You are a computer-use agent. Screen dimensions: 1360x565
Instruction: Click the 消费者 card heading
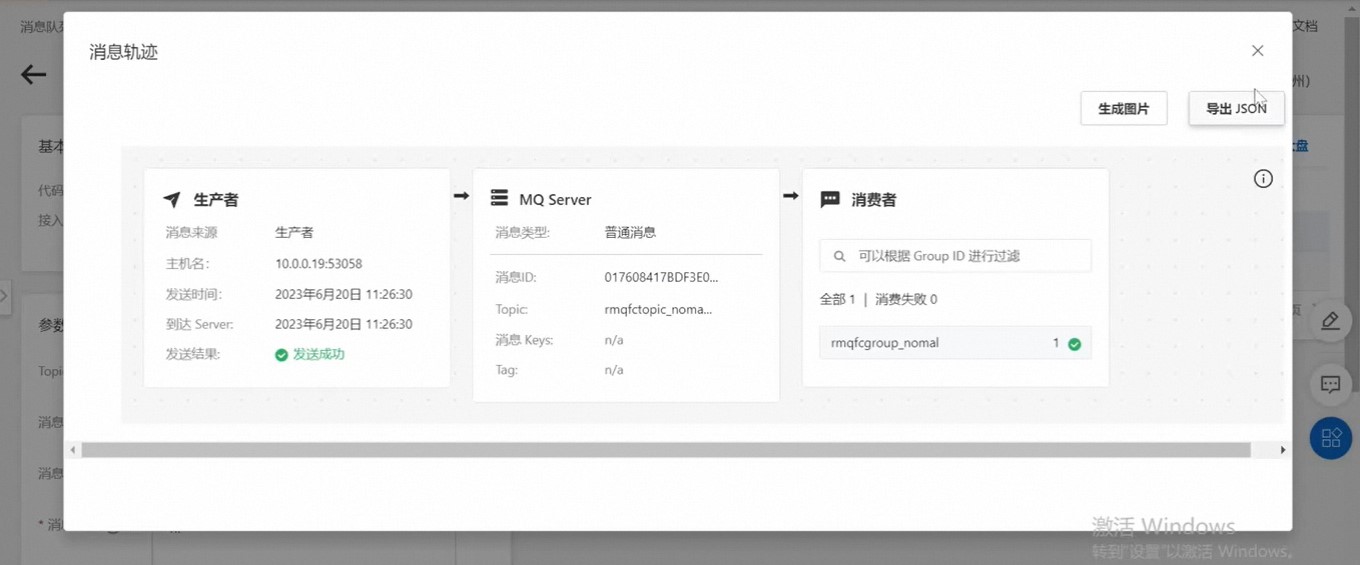point(873,200)
